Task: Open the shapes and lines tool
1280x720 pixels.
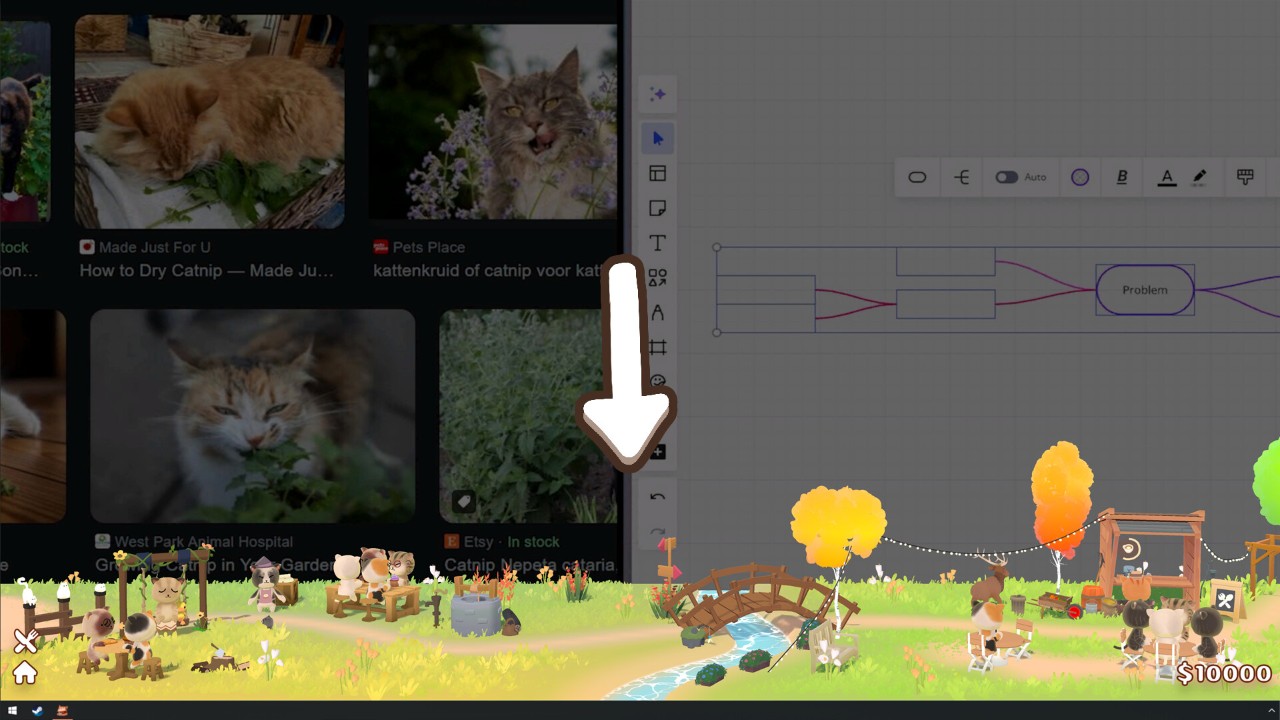Action: tap(657, 278)
